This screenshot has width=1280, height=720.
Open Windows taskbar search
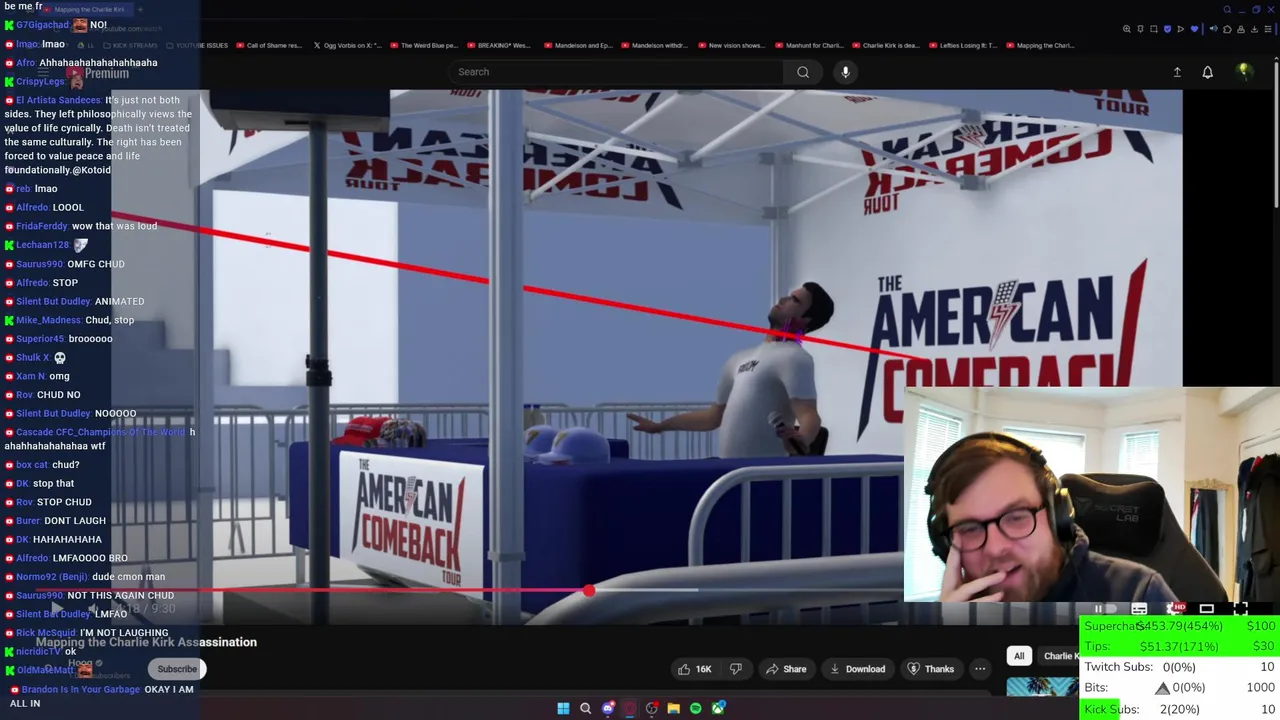pyautogui.click(x=585, y=708)
